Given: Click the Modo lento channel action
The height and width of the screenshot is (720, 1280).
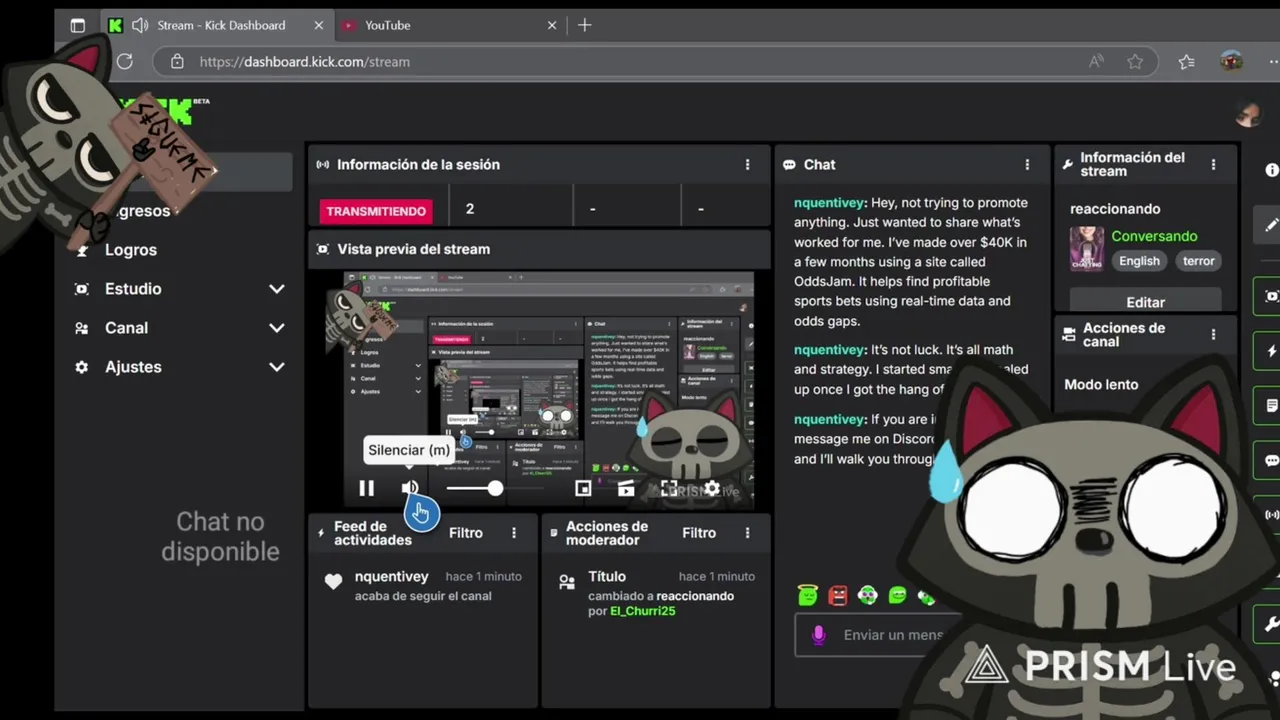Looking at the screenshot, I should [1101, 385].
